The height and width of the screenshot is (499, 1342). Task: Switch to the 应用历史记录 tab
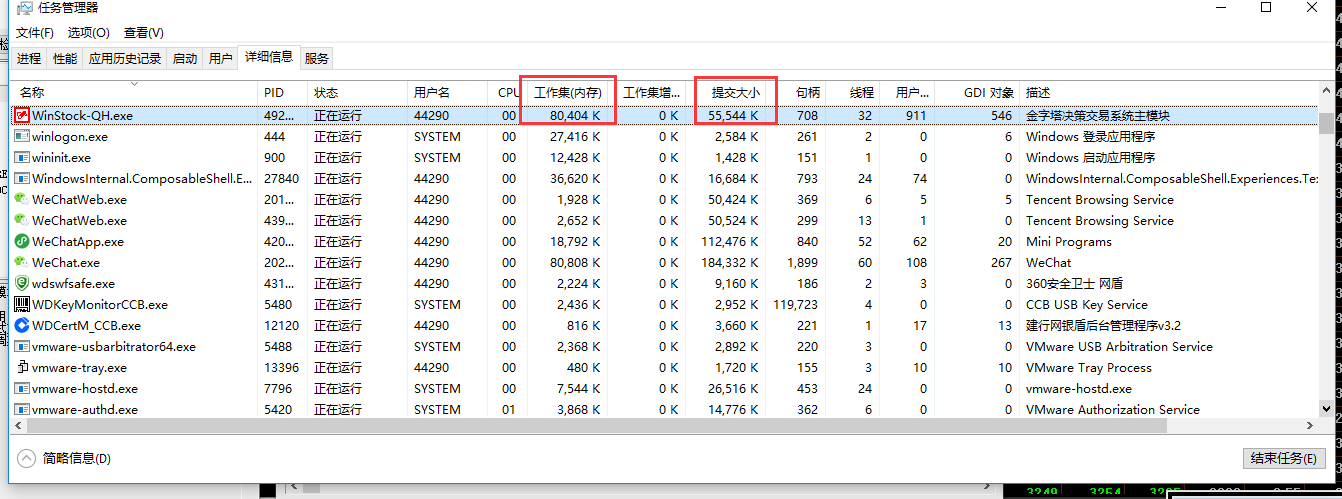tap(125, 59)
